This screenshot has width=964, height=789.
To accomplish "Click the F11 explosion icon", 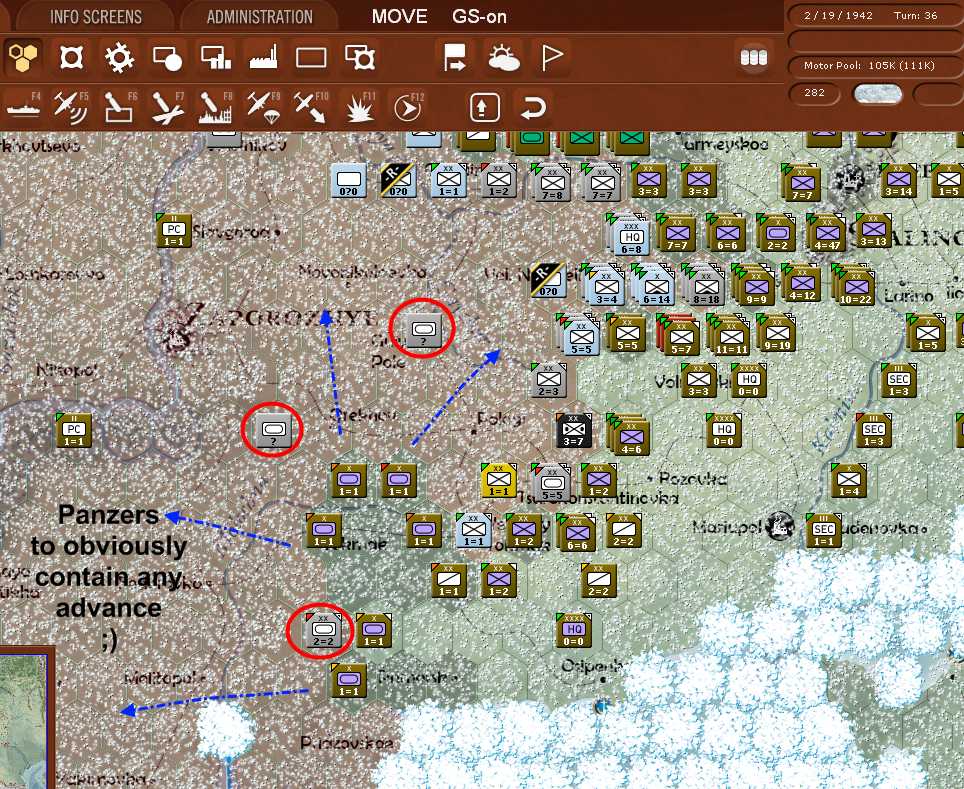I will pos(360,109).
